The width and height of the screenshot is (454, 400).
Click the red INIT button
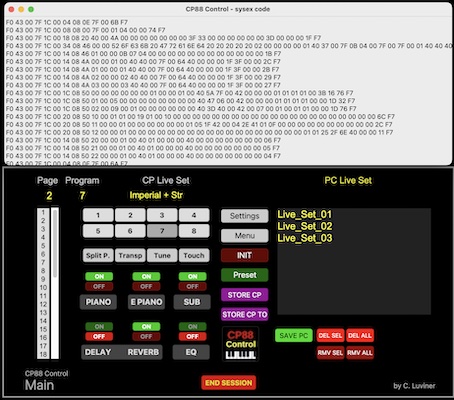(244, 255)
